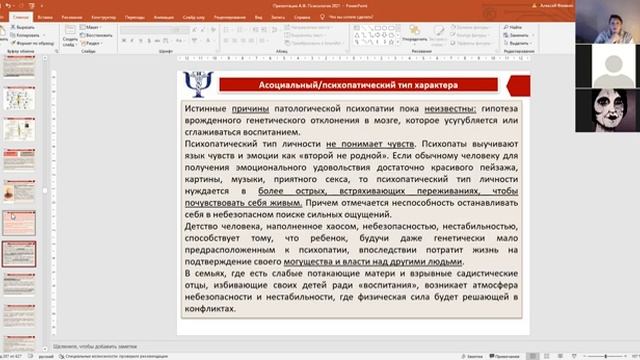Open Заливка фигуры shape fill
The image size is (640, 360).
point(471,27)
